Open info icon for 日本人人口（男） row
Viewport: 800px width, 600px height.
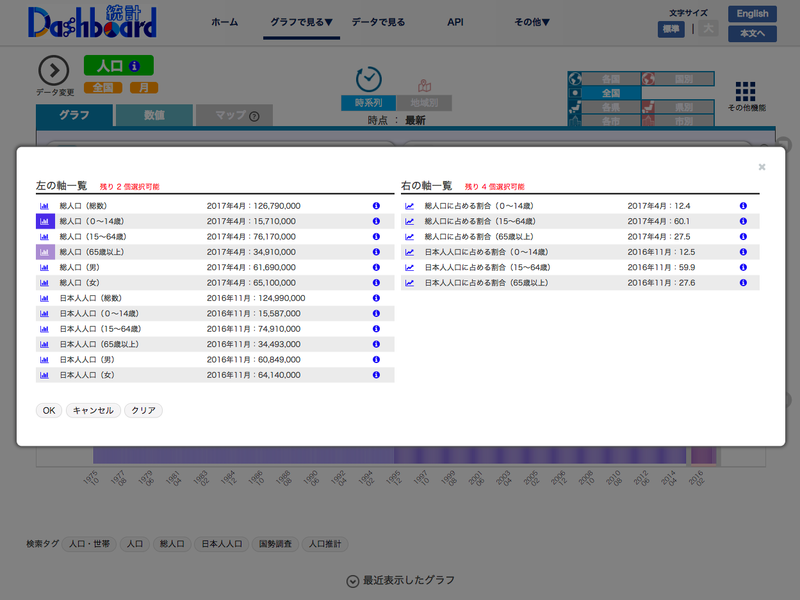click(x=376, y=360)
